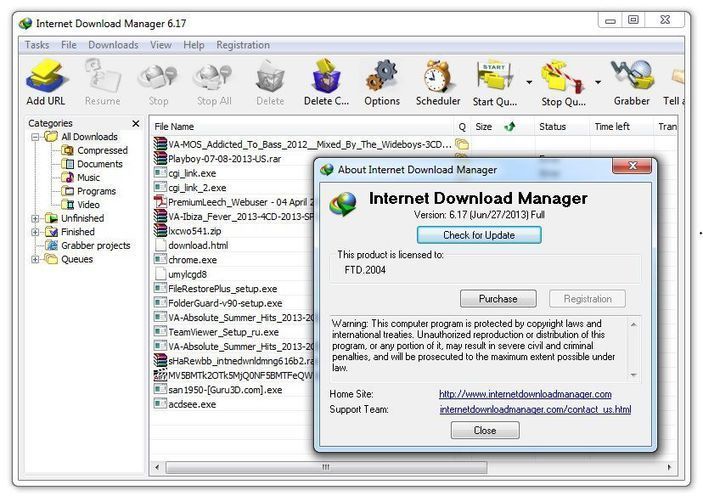Open the File menu
Viewport: 703px width, 496px height.
pyautogui.click(x=69, y=45)
